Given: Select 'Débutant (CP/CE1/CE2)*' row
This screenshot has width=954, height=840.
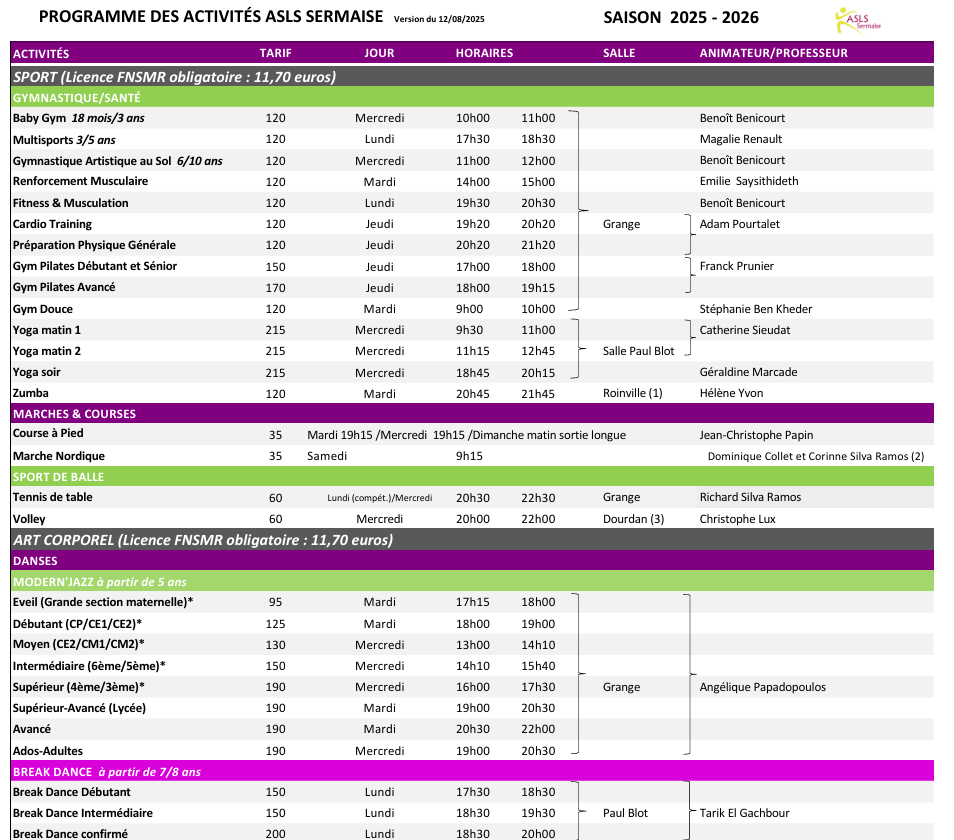Looking at the screenshot, I should pos(77,624).
